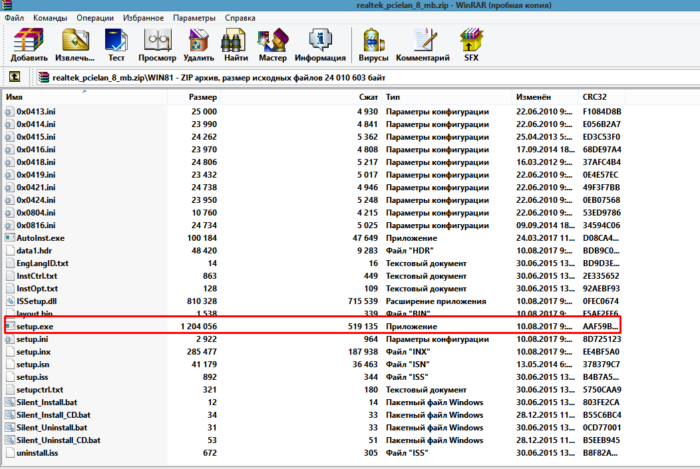Show archive Информация (Info)
This screenshot has height=469, width=700.
click(x=320, y=45)
